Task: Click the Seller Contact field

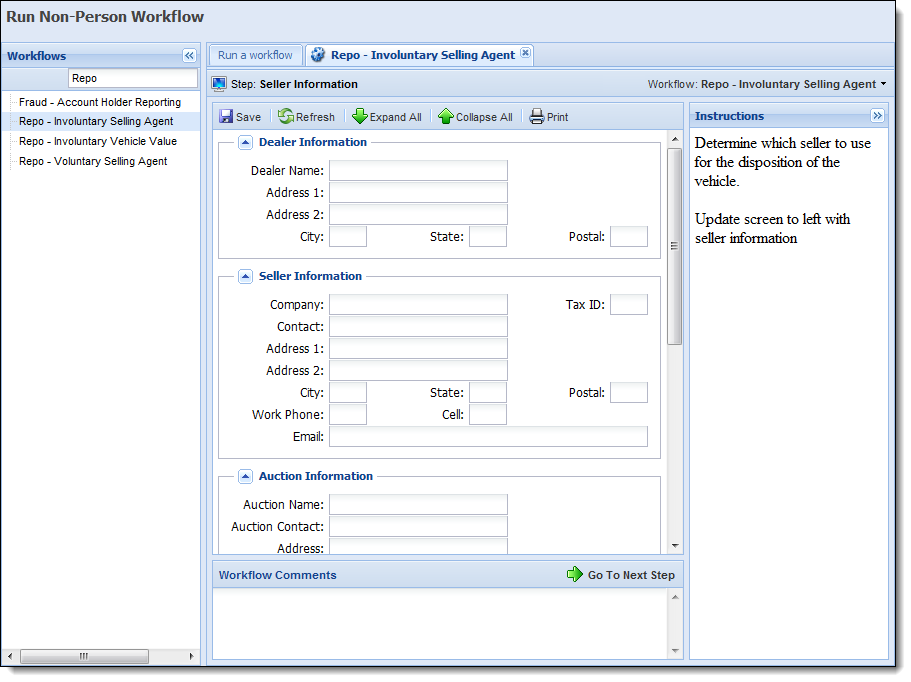Action: point(418,327)
